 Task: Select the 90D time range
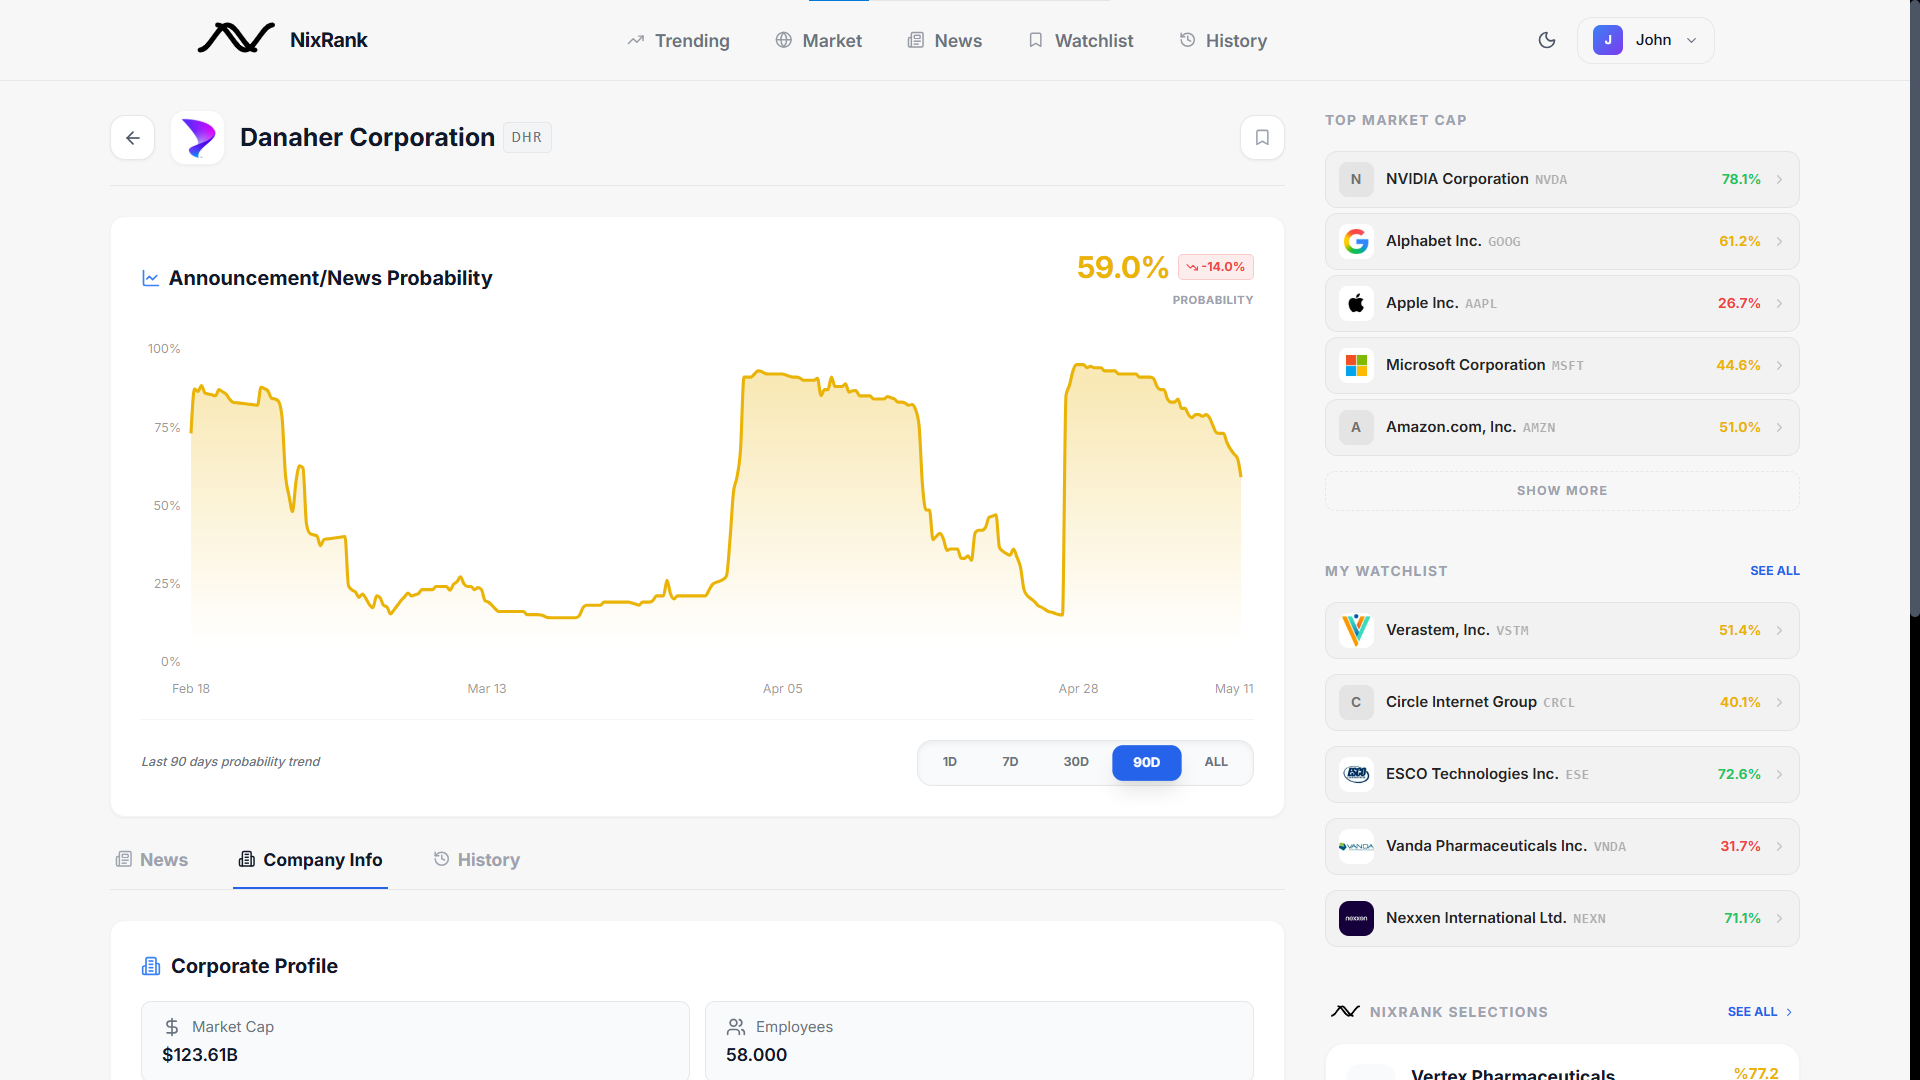coord(1147,762)
